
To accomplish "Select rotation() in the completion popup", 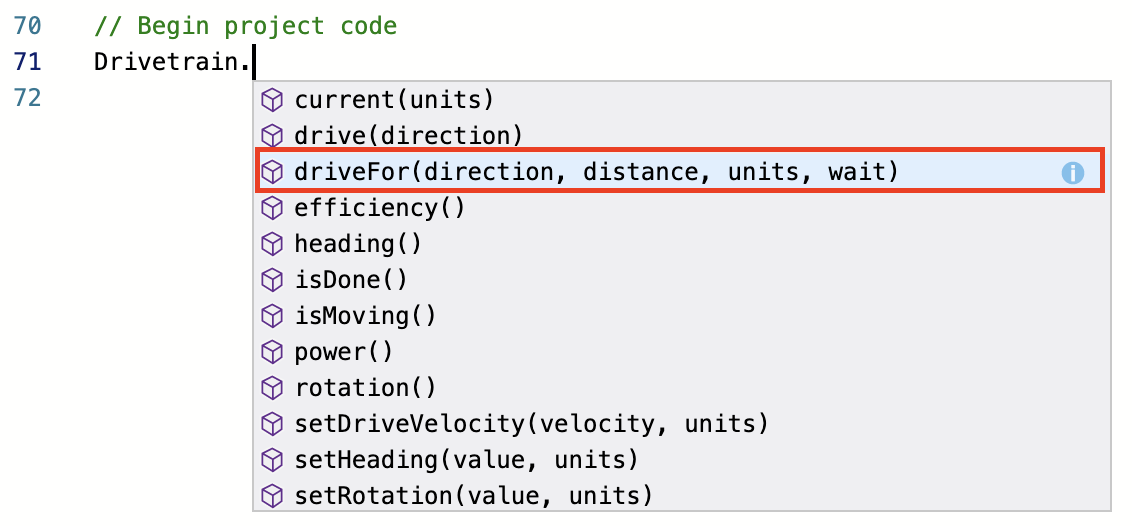I will coord(365,388).
